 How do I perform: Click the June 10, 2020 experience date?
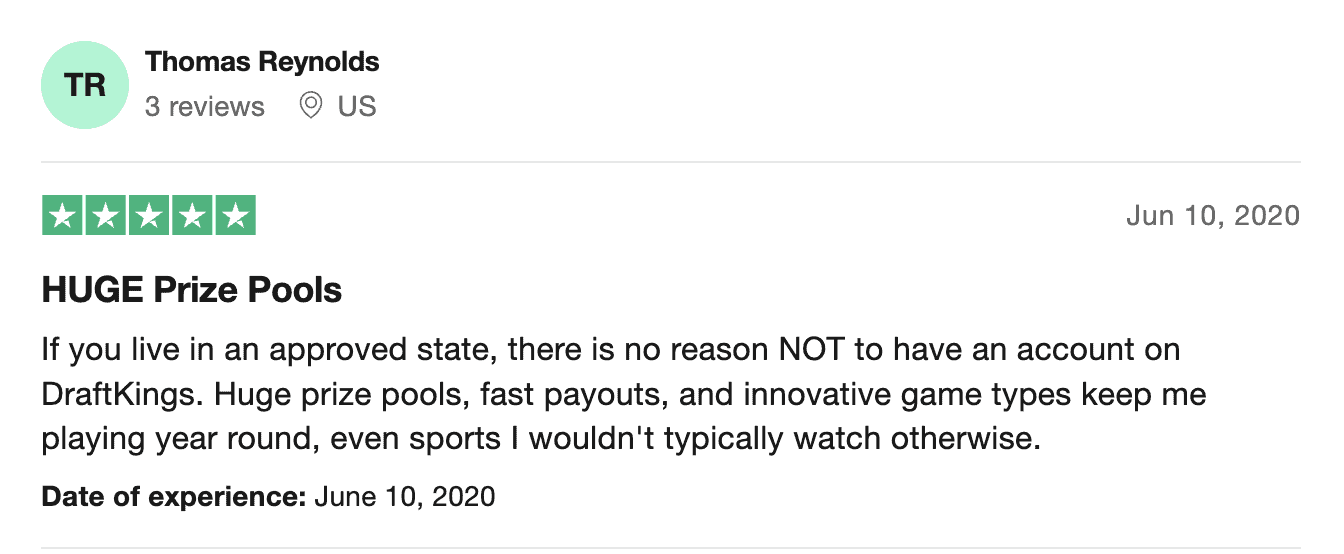[x=405, y=496]
